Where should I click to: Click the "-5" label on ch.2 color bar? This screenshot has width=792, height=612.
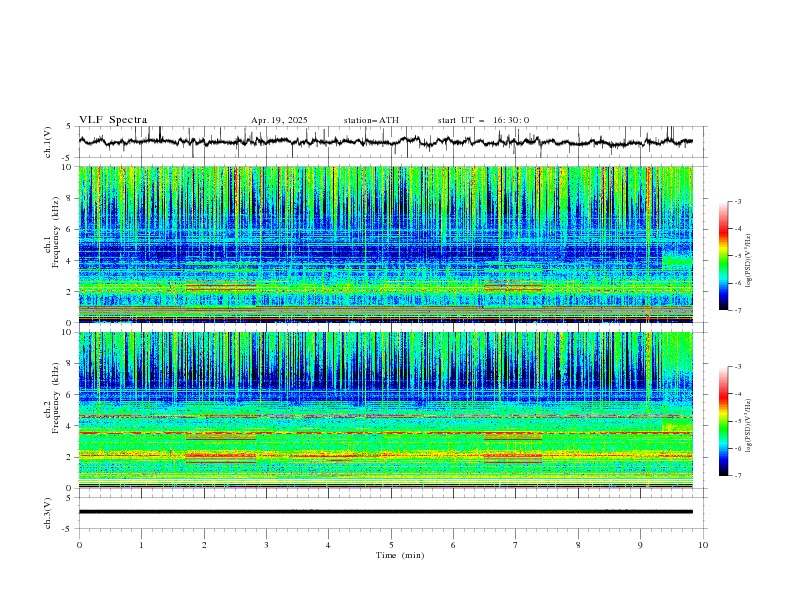738,421
